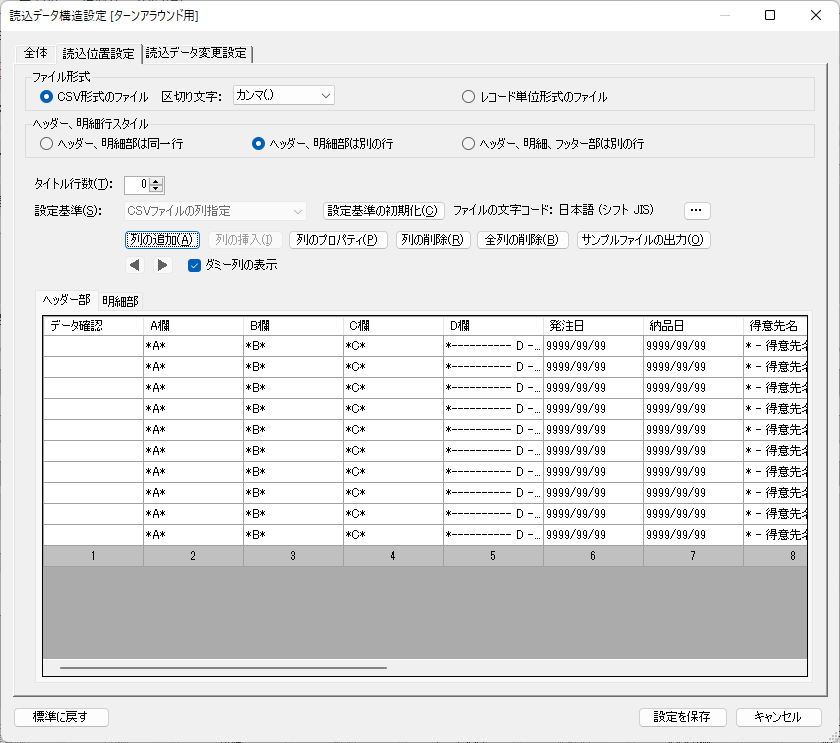Open the ellipsis button beside シフト JIS character code
This screenshot has height=743, width=840.
coord(696,210)
